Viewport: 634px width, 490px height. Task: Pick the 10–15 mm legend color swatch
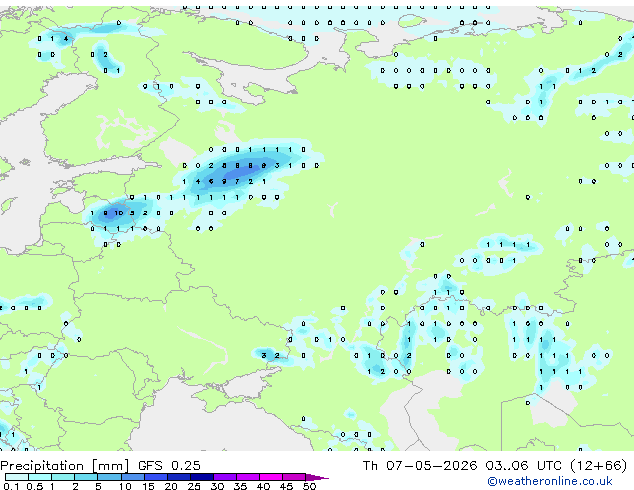click(132, 477)
